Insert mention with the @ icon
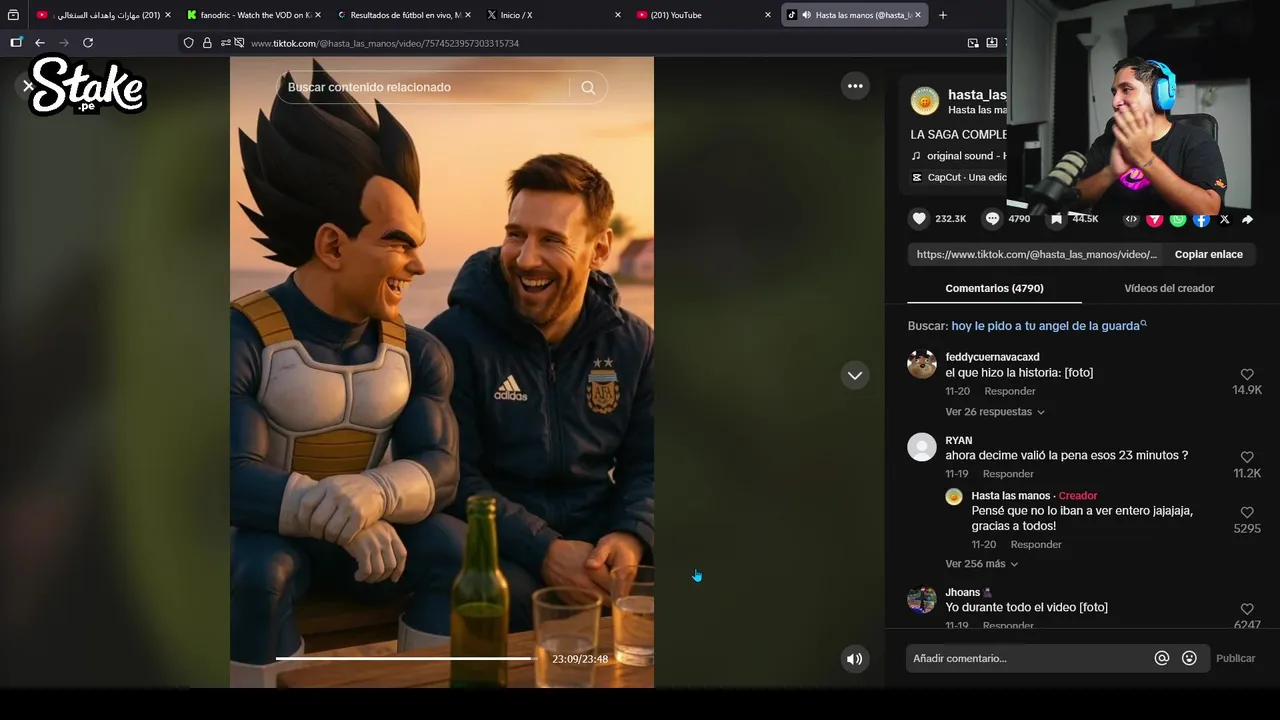Image resolution: width=1280 pixels, height=720 pixels. coord(1162,658)
